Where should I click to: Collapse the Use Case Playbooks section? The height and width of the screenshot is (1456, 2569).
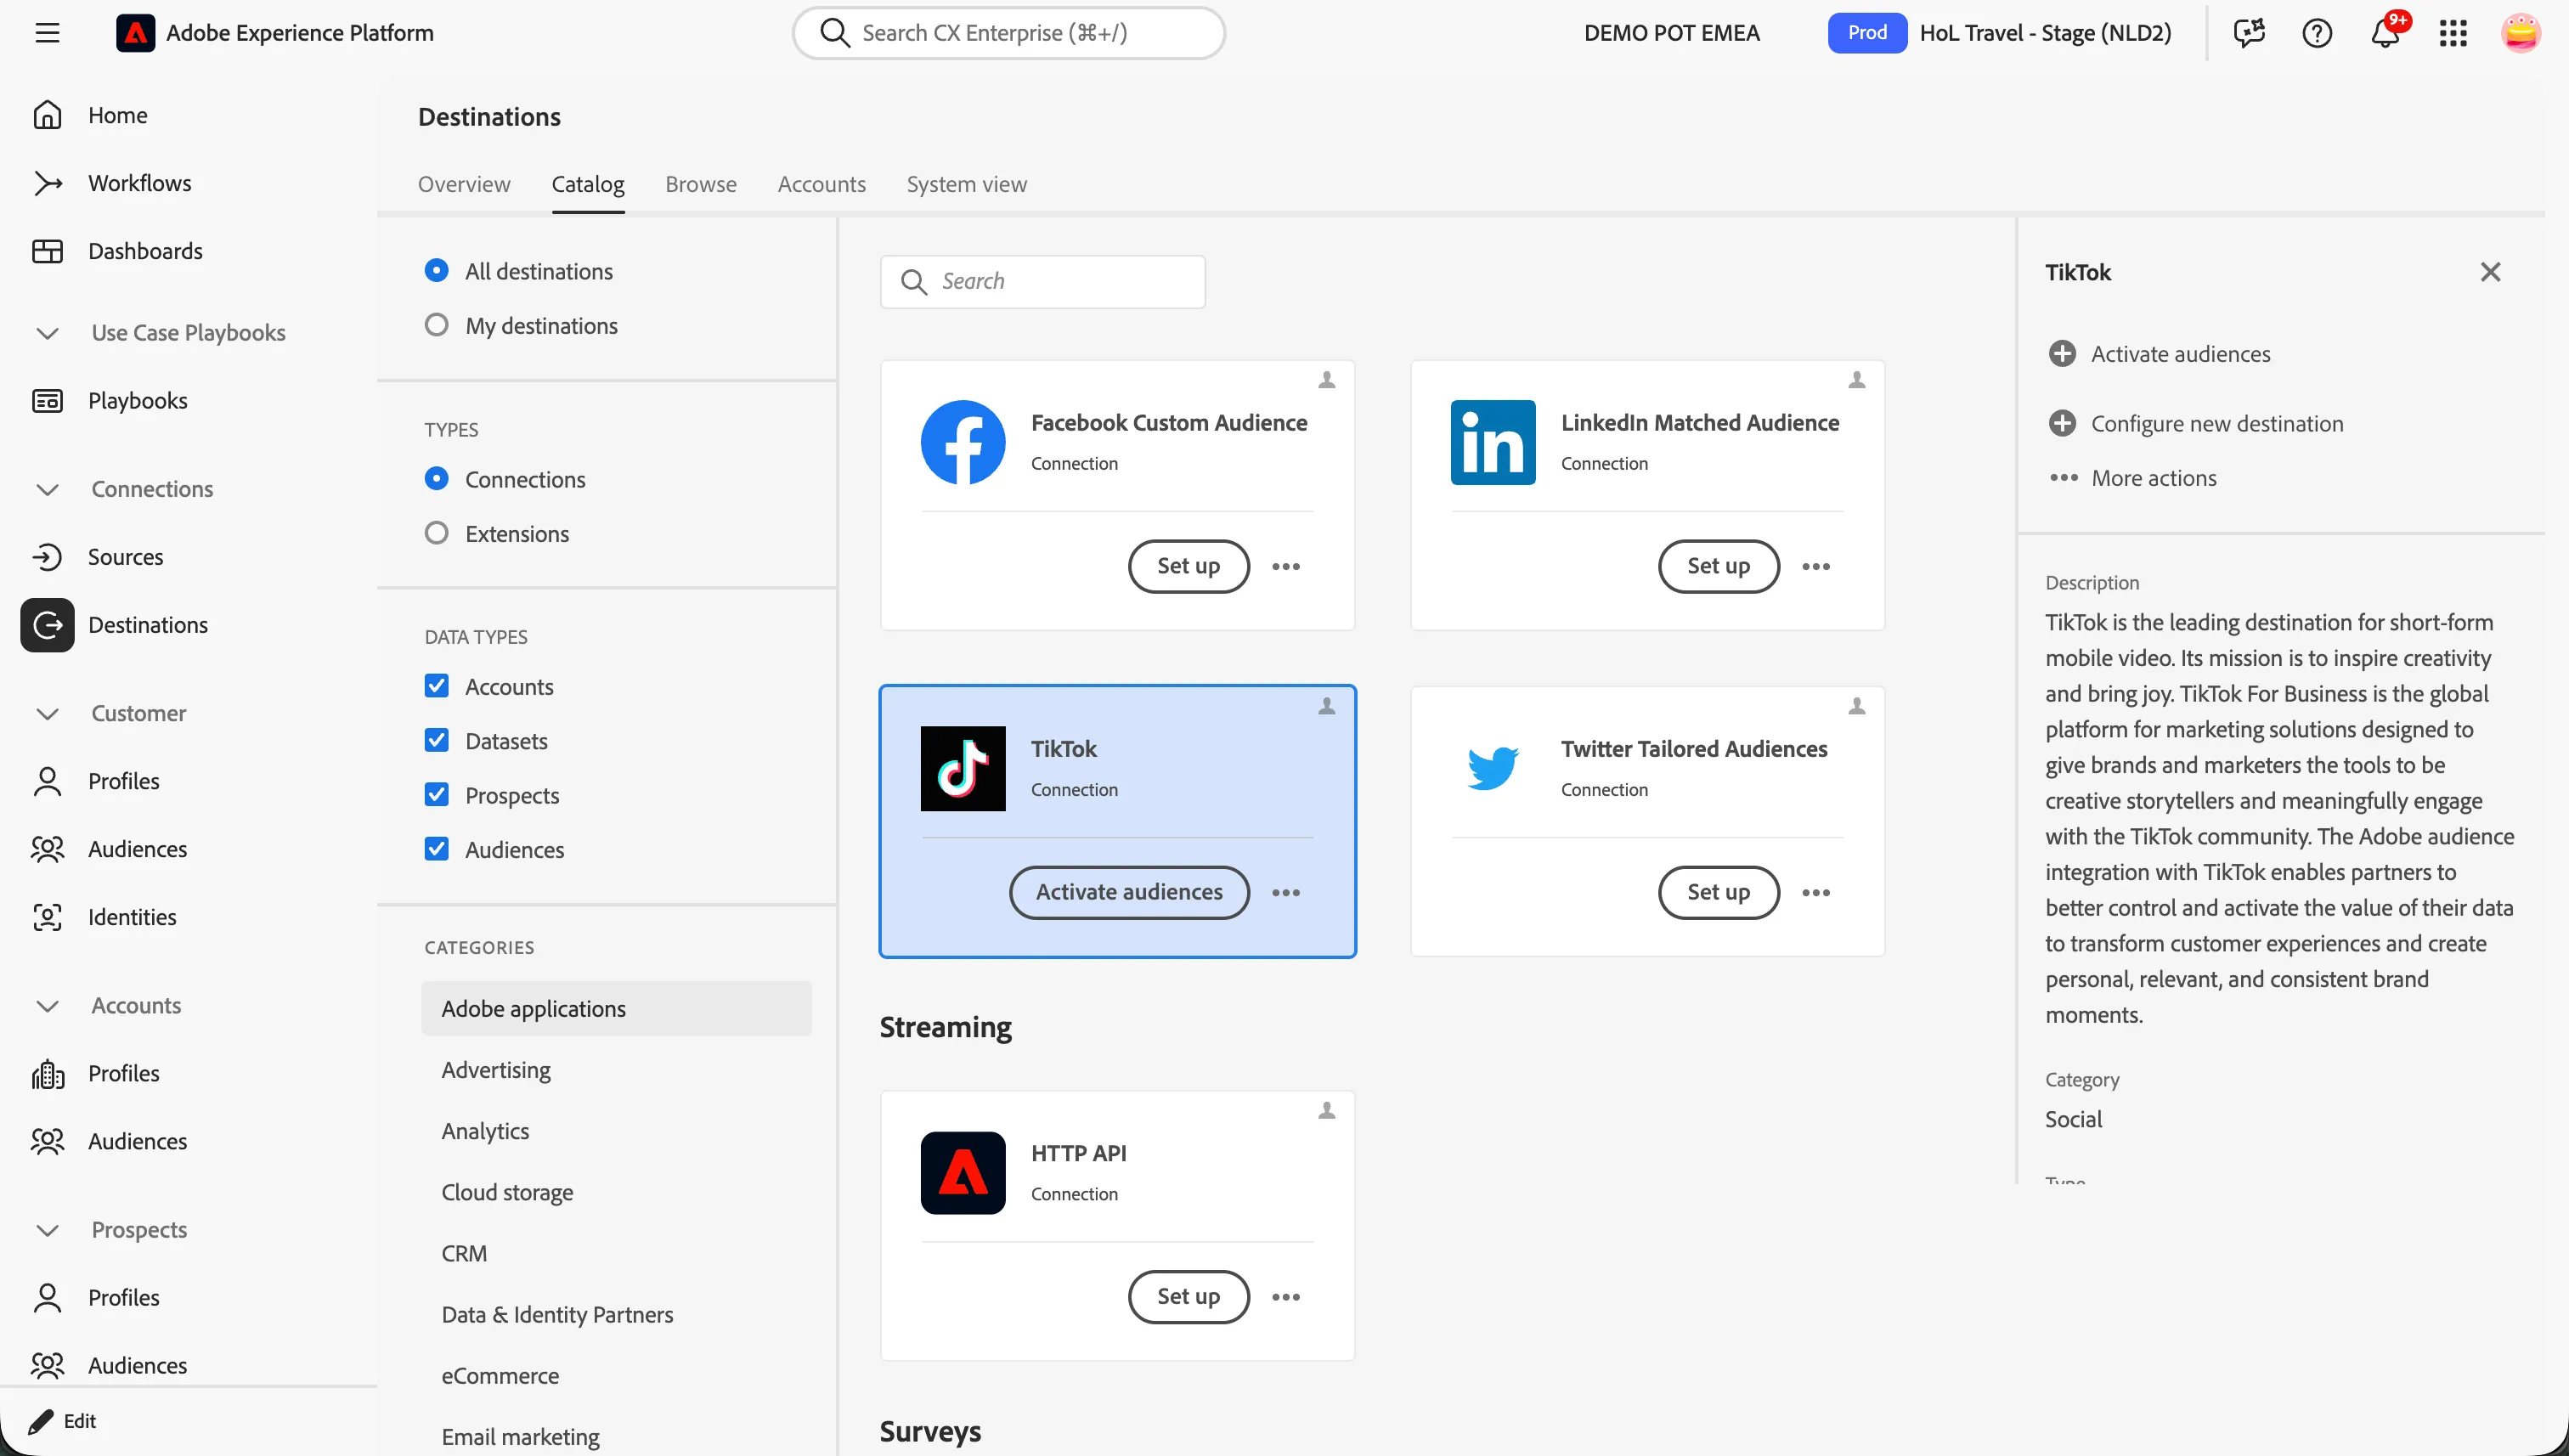pyautogui.click(x=47, y=333)
